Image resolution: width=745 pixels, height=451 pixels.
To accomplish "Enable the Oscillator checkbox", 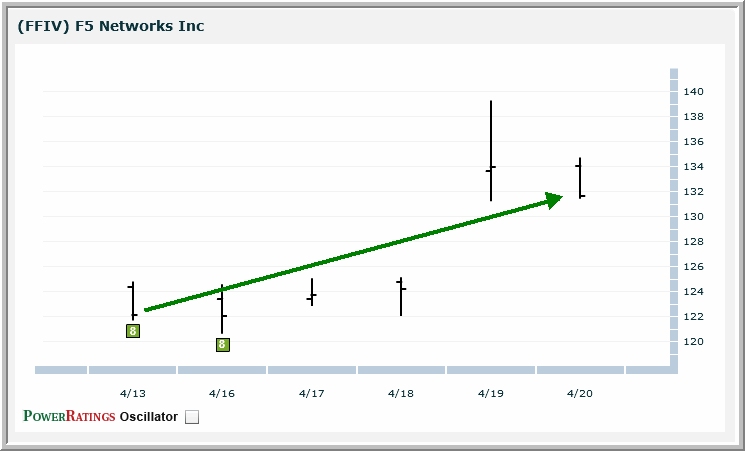I will coord(193,417).
